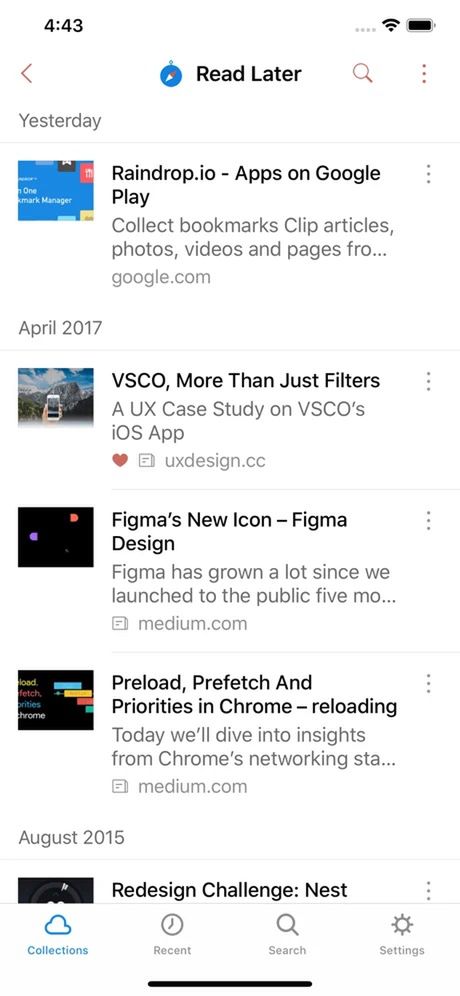Switch to the Collections tab
Viewport: 460px width, 996px height.
tap(58, 934)
